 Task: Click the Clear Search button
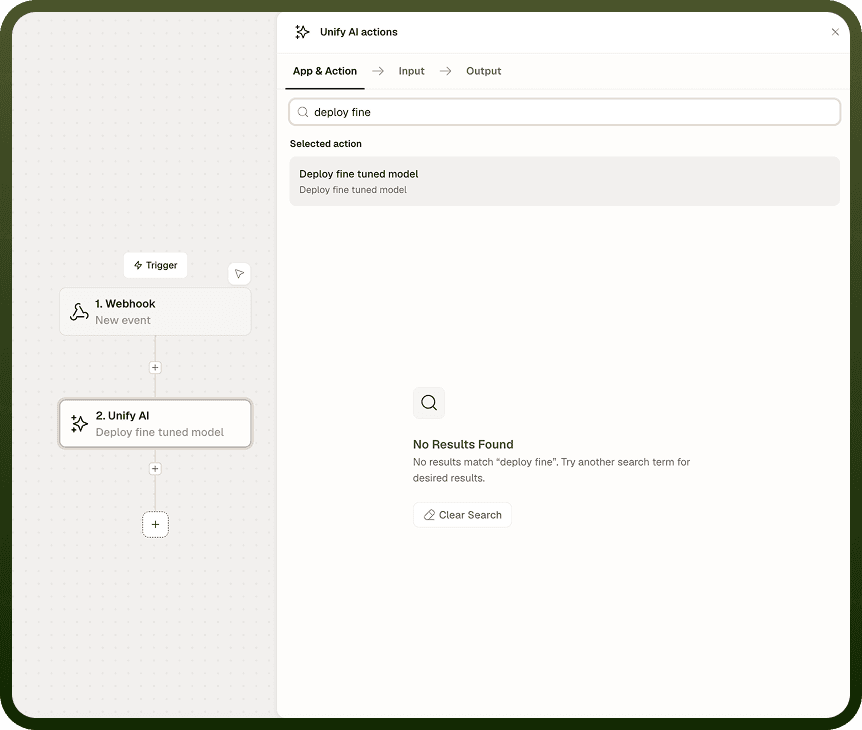point(462,515)
